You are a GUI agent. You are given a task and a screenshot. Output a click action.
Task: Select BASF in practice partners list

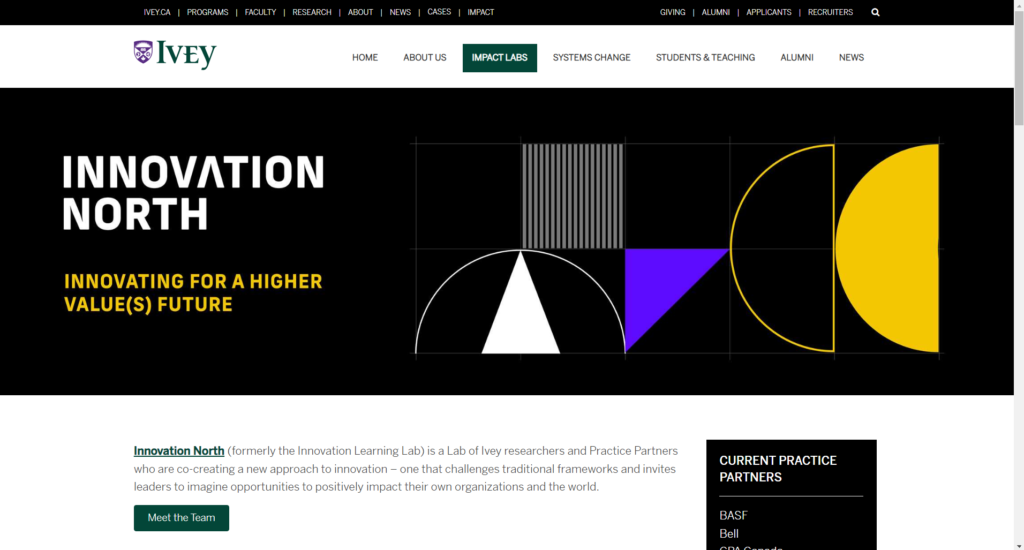tap(733, 515)
